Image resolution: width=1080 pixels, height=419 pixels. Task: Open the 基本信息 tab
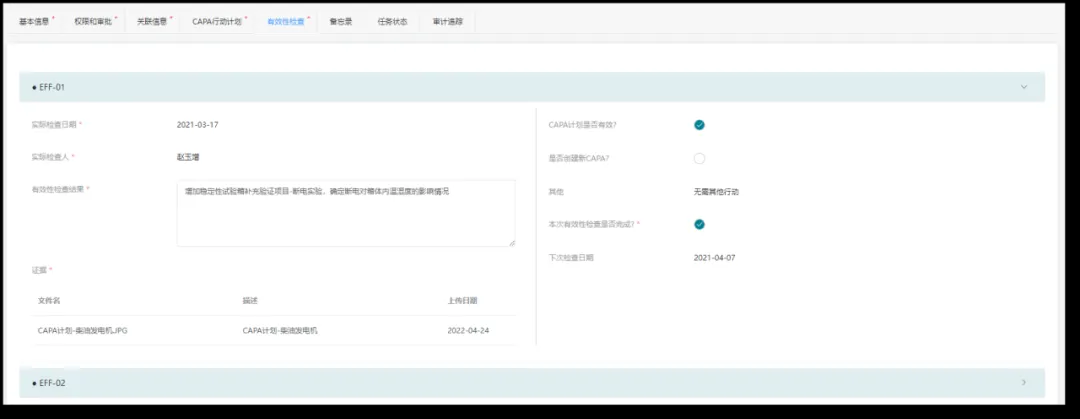pyautogui.click(x=34, y=21)
